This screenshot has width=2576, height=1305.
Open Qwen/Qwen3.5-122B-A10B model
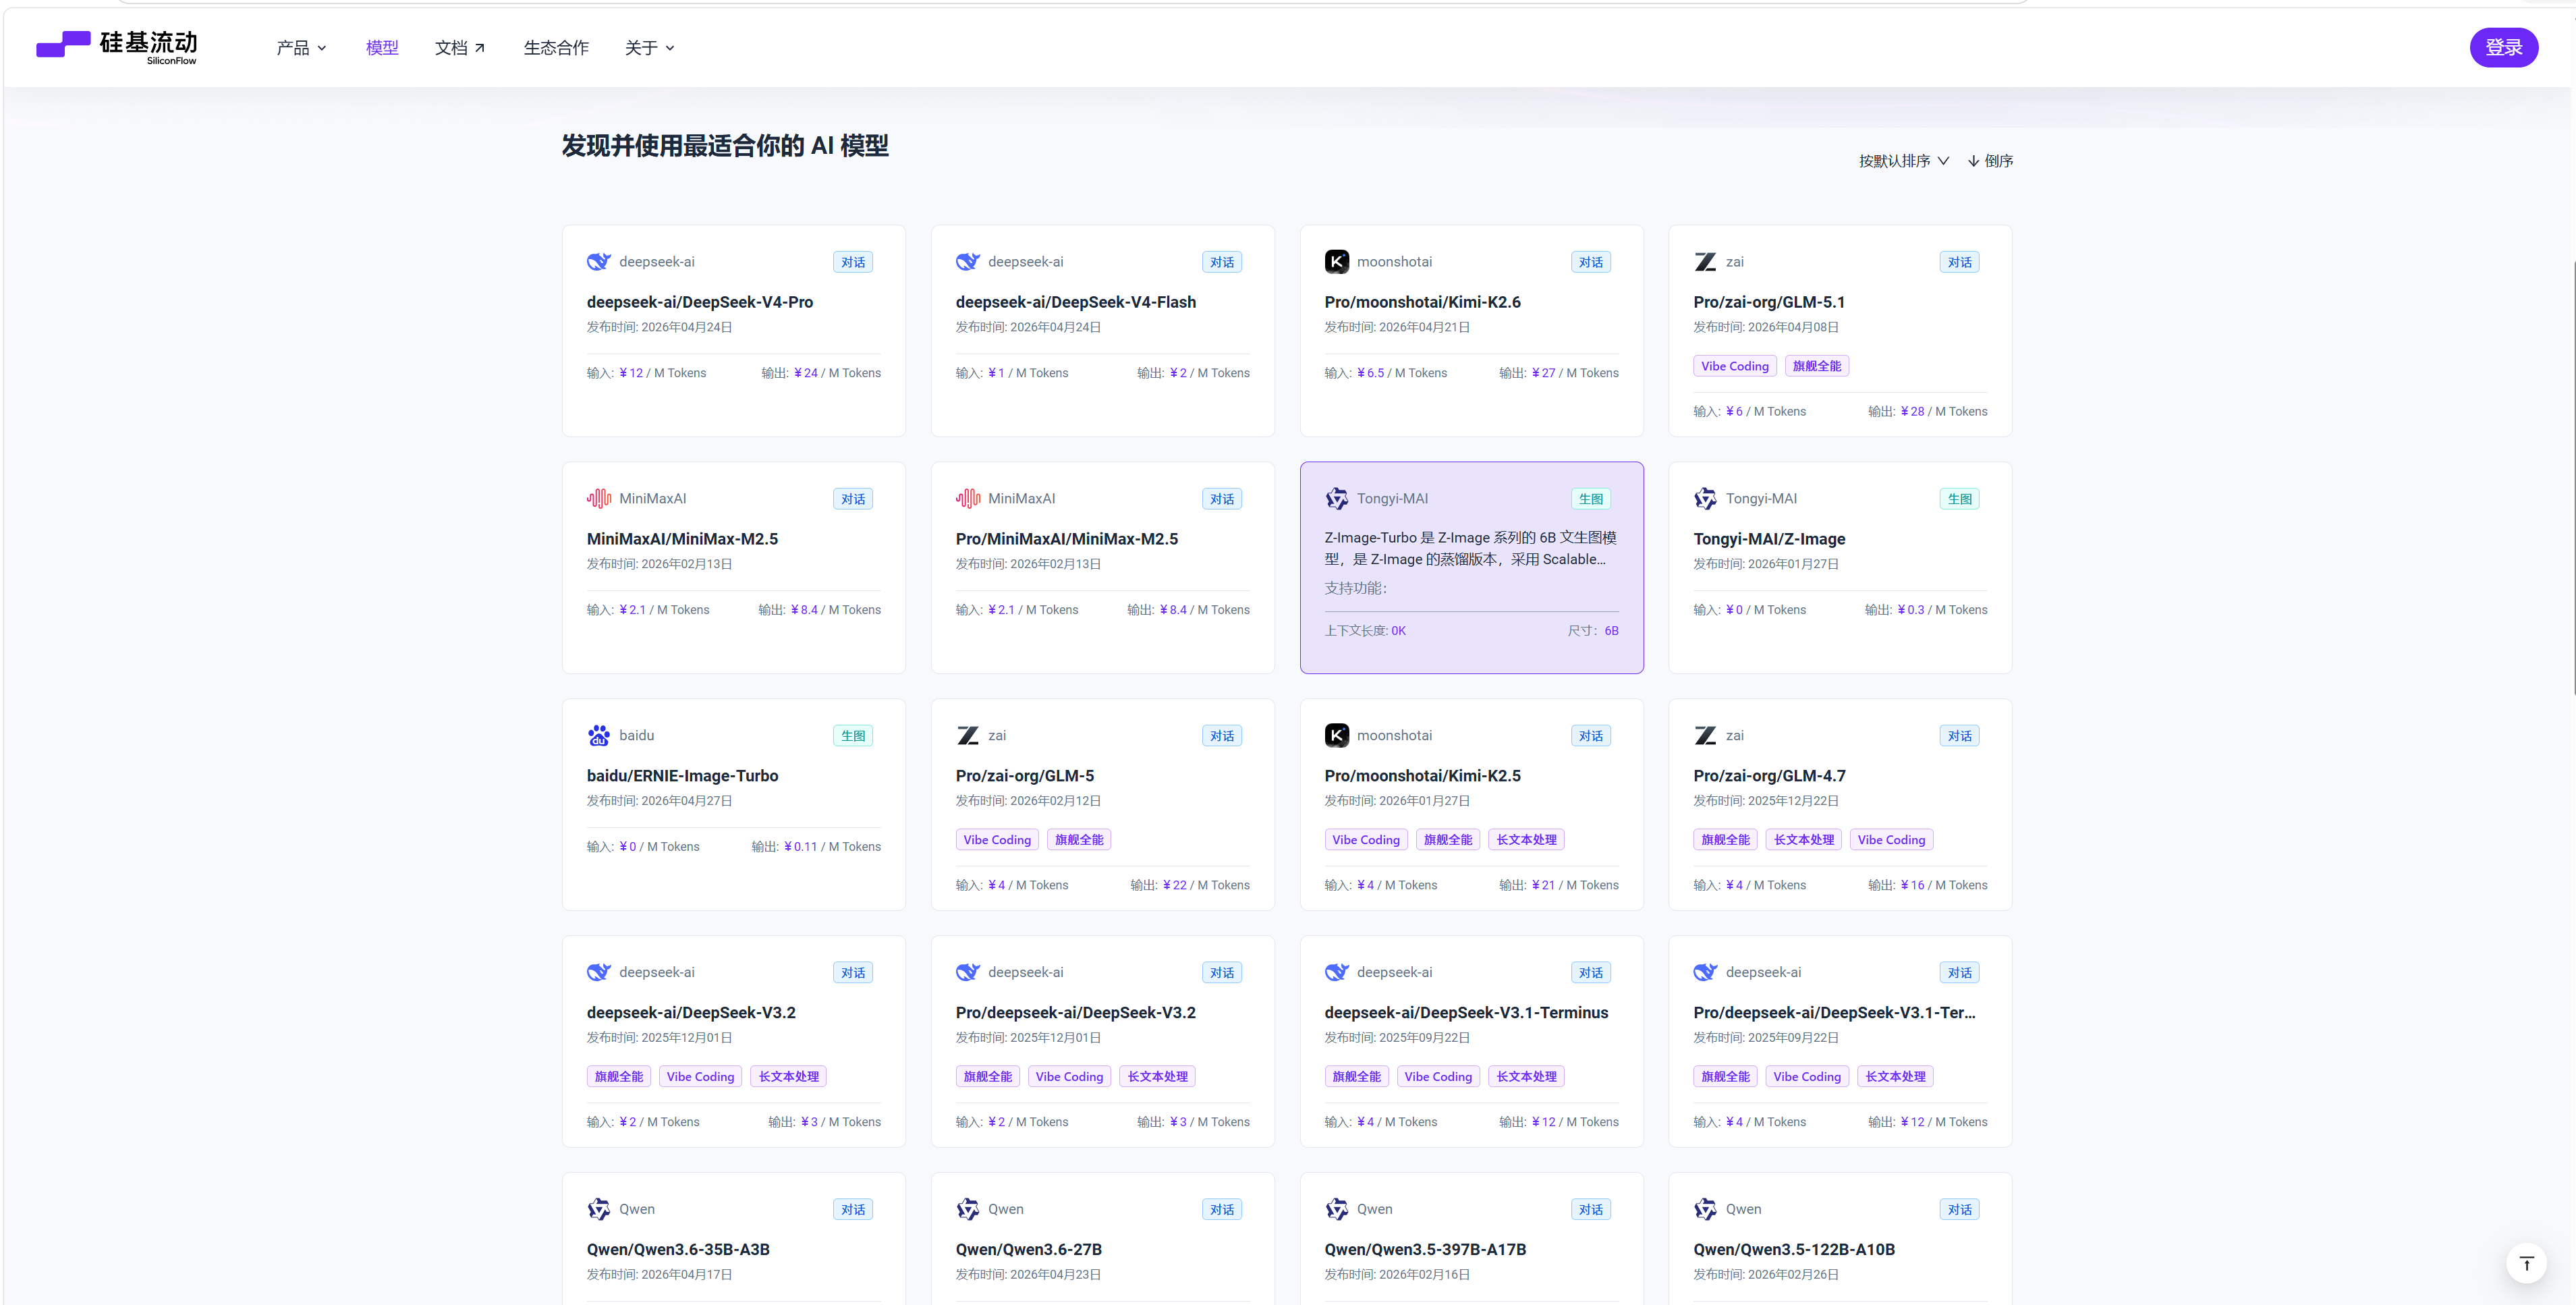1793,1250
